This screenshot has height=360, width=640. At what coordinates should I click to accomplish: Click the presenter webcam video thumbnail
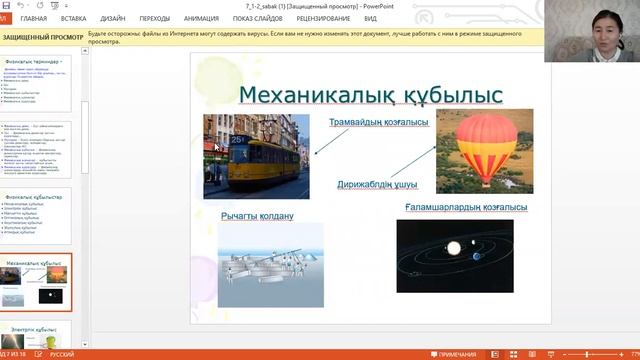pyautogui.click(x=592, y=31)
